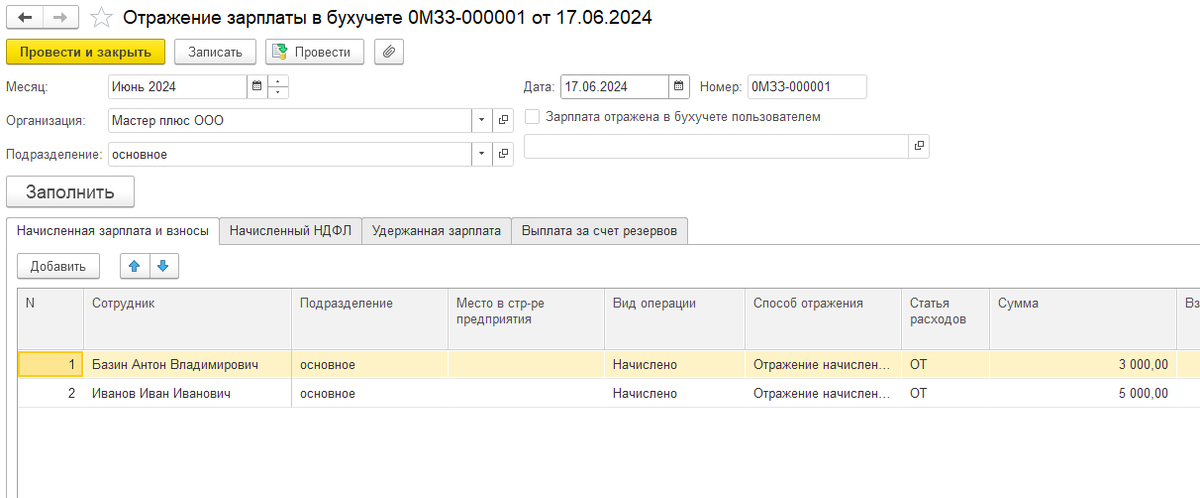Open the Организация record with the open icon

coord(503,120)
